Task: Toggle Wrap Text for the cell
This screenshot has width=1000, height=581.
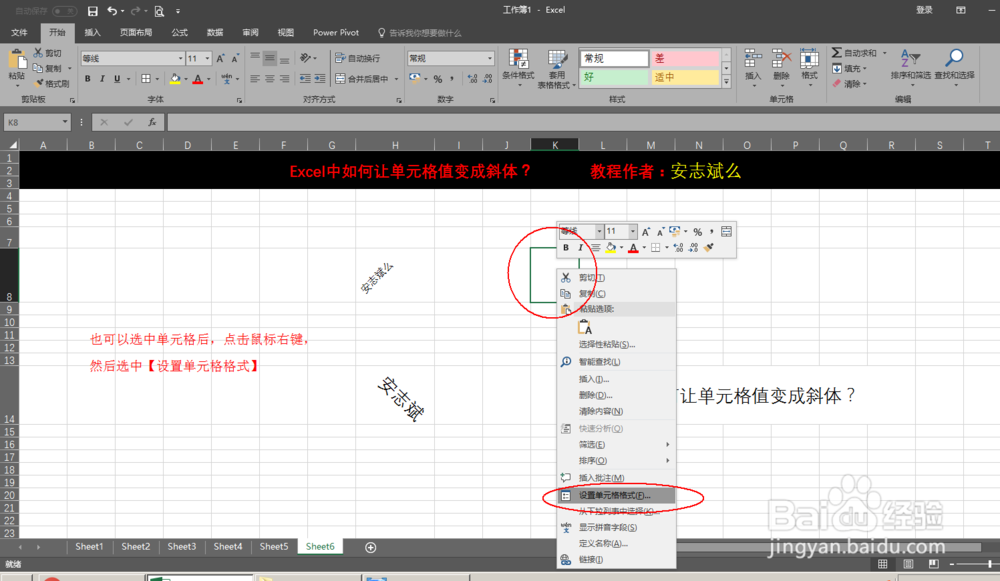Action: pos(362,57)
